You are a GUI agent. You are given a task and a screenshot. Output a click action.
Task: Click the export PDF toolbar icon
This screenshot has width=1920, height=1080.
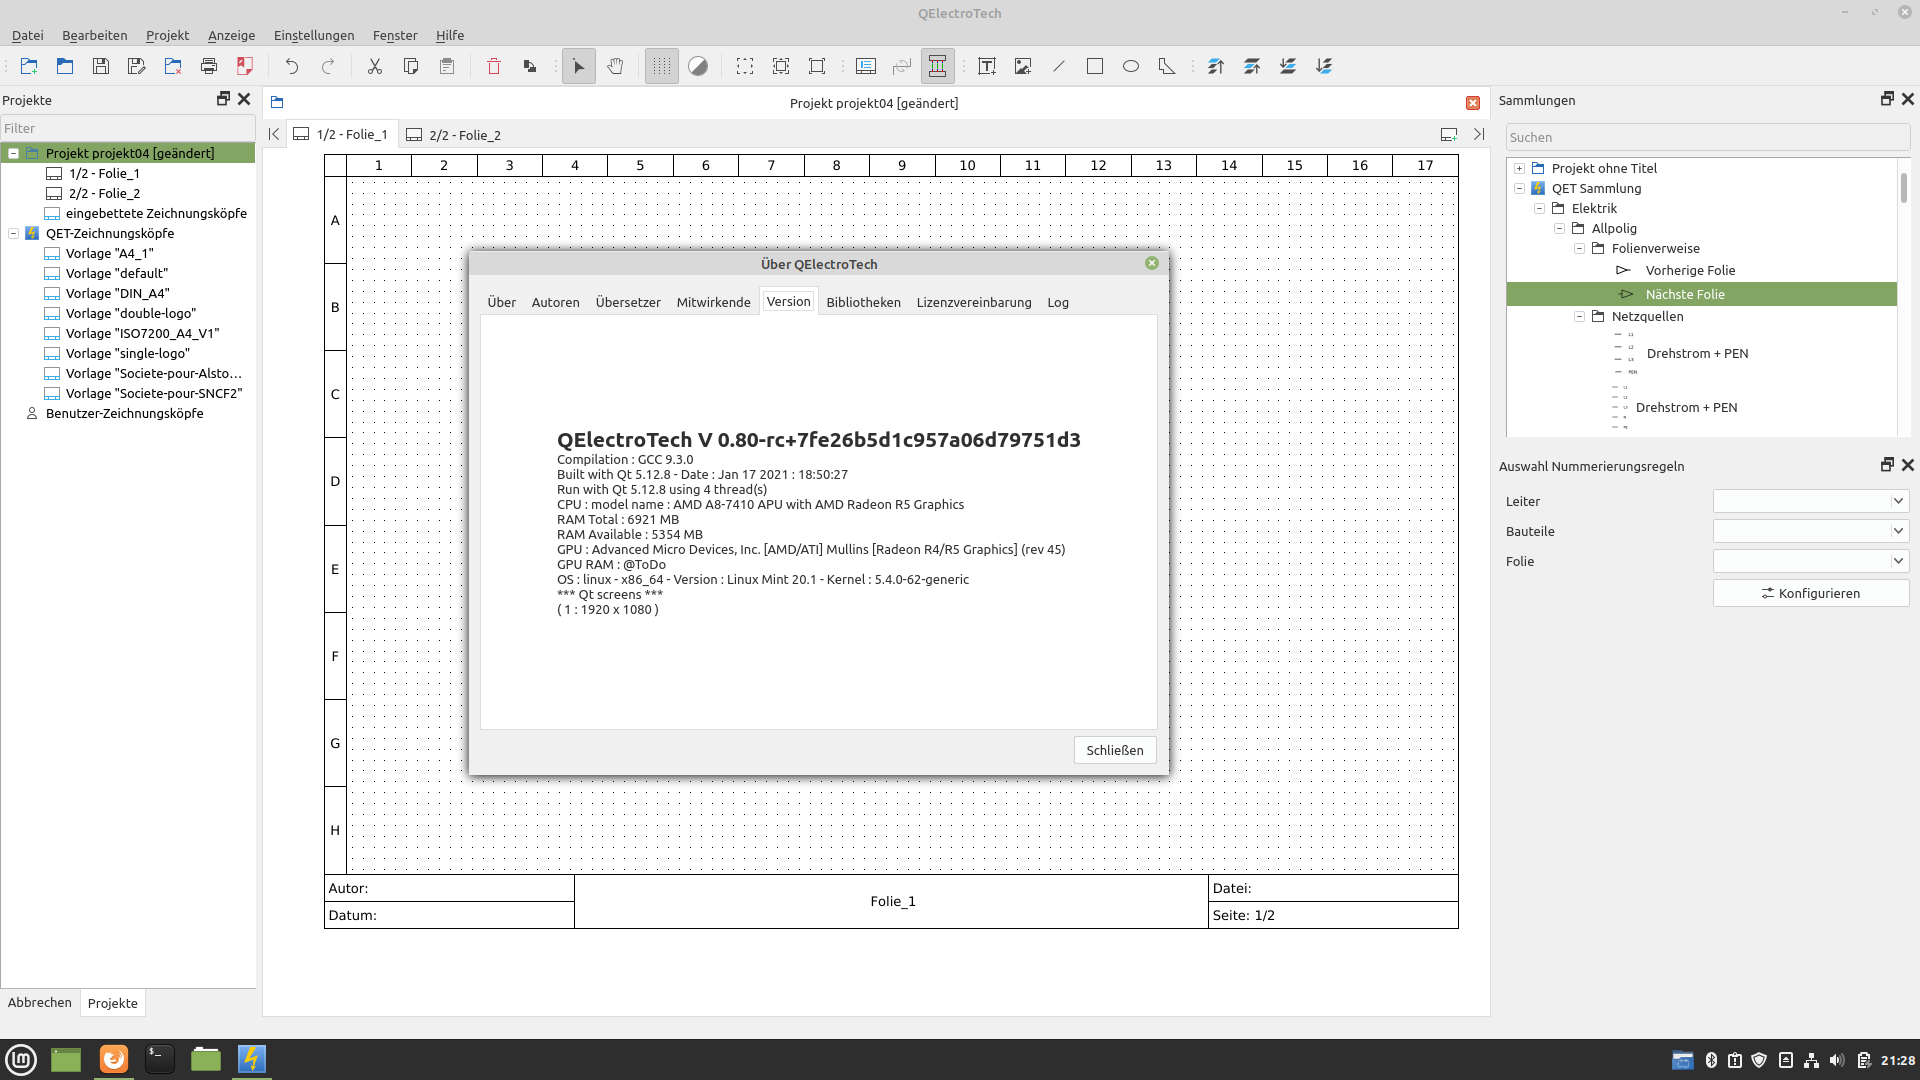pos(245,66)
